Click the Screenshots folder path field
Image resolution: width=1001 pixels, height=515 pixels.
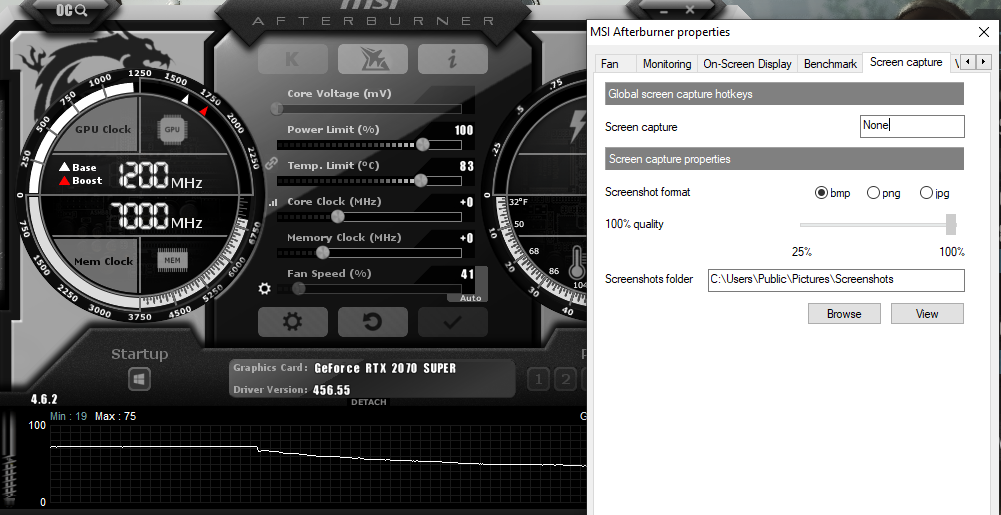coord(836,280)
